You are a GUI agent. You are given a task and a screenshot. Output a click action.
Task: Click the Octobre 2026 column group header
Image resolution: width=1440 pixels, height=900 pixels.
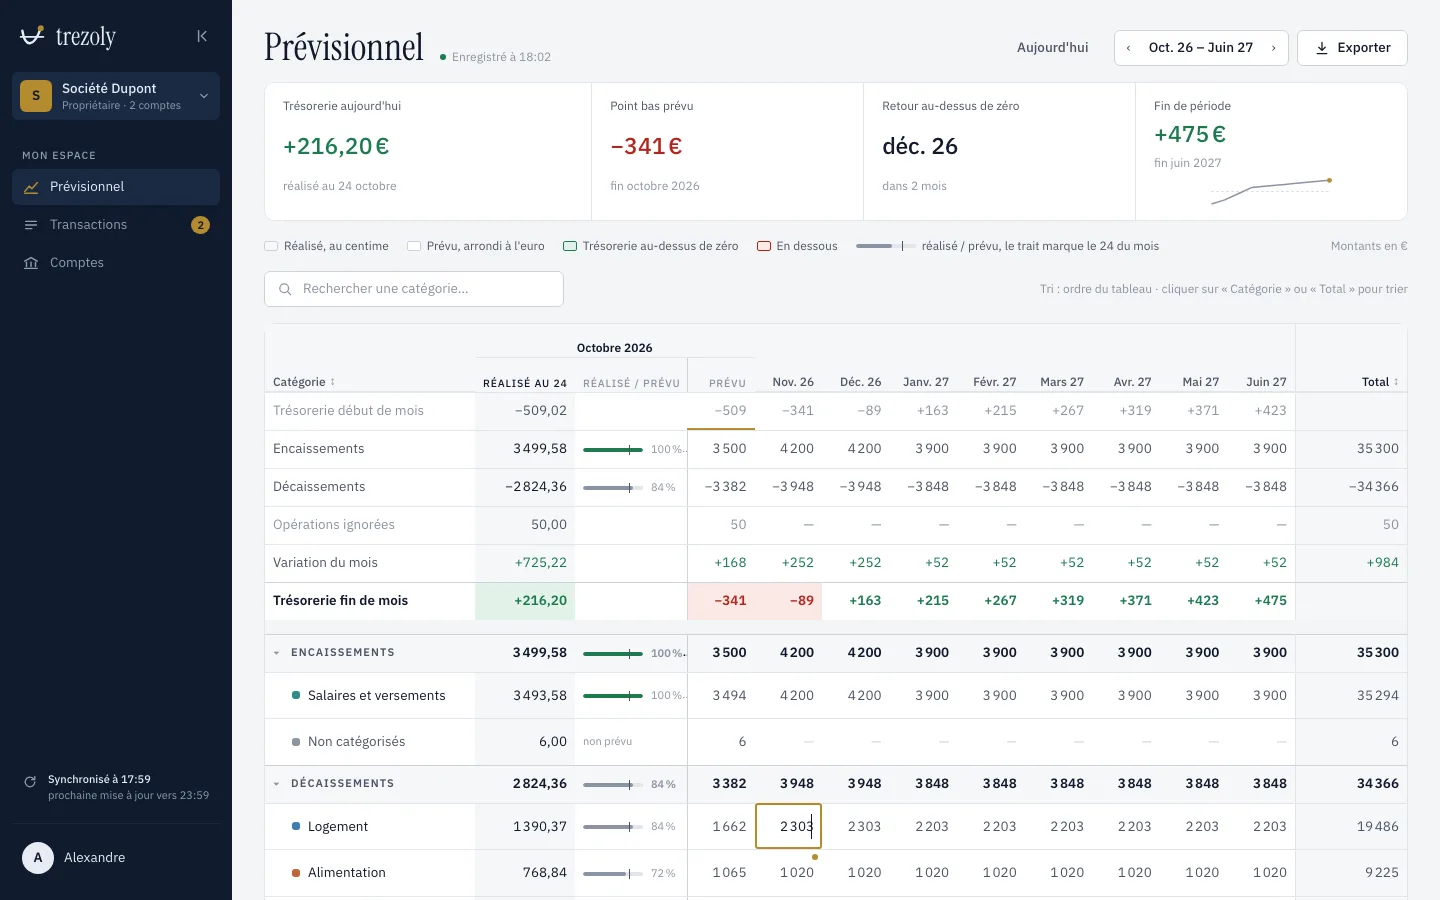pos(614,348)
